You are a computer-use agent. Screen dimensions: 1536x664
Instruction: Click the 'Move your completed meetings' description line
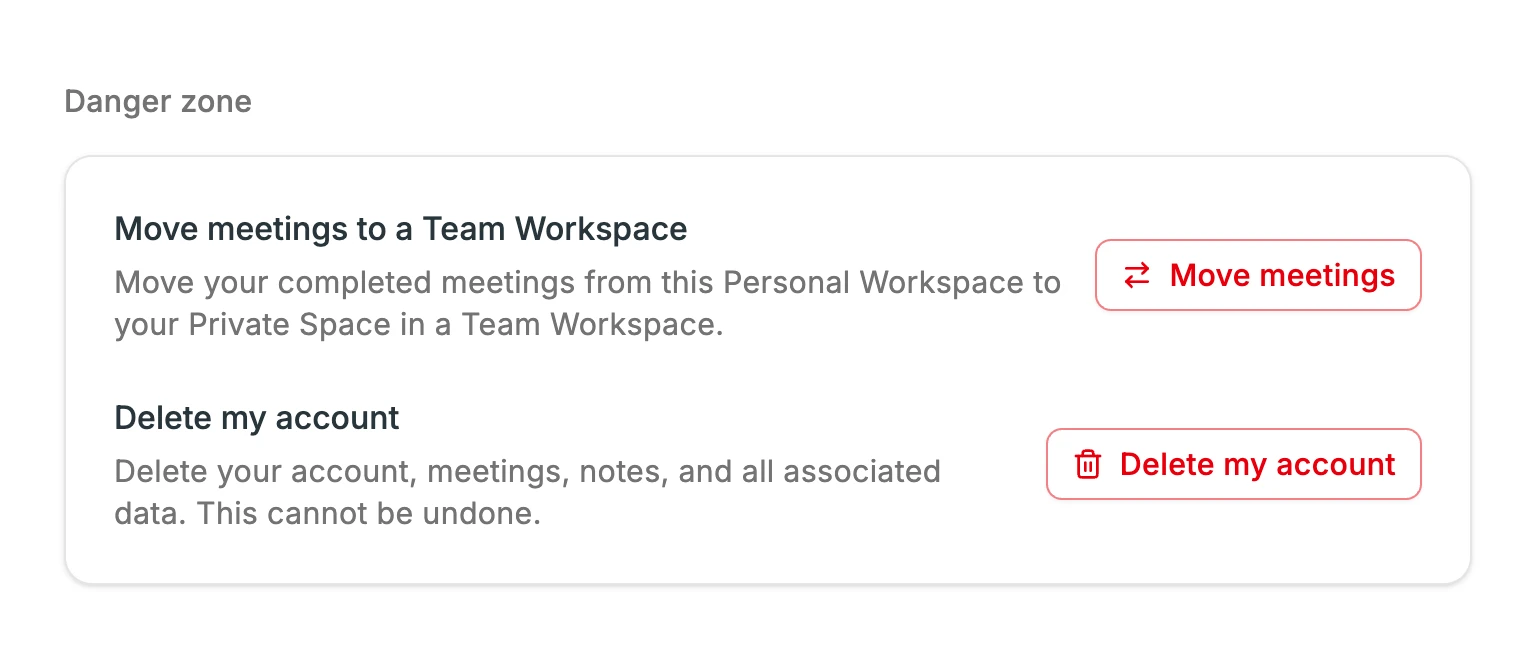click(x=588, y=283)
